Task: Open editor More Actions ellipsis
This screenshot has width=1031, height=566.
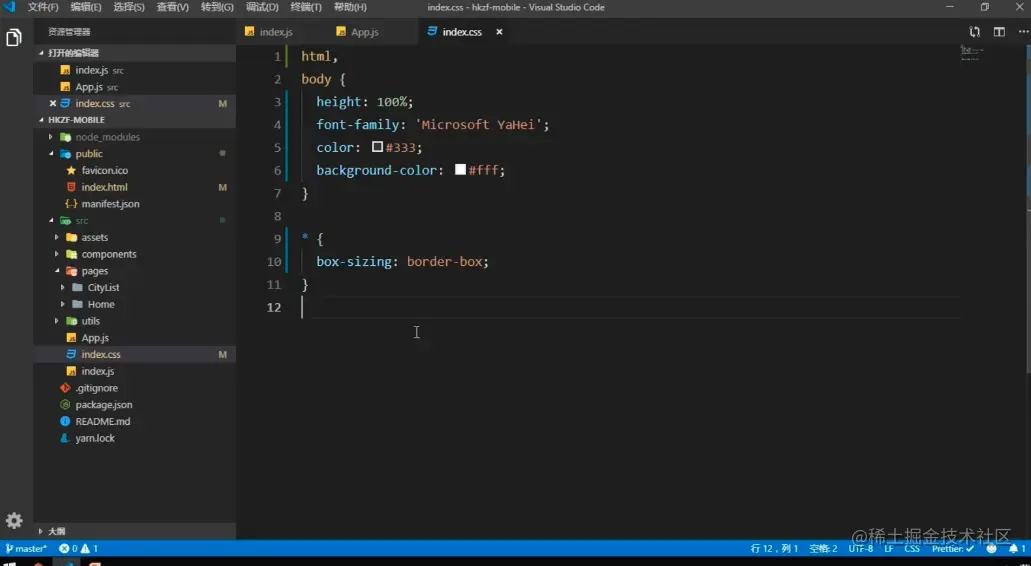Action: 1022,32
